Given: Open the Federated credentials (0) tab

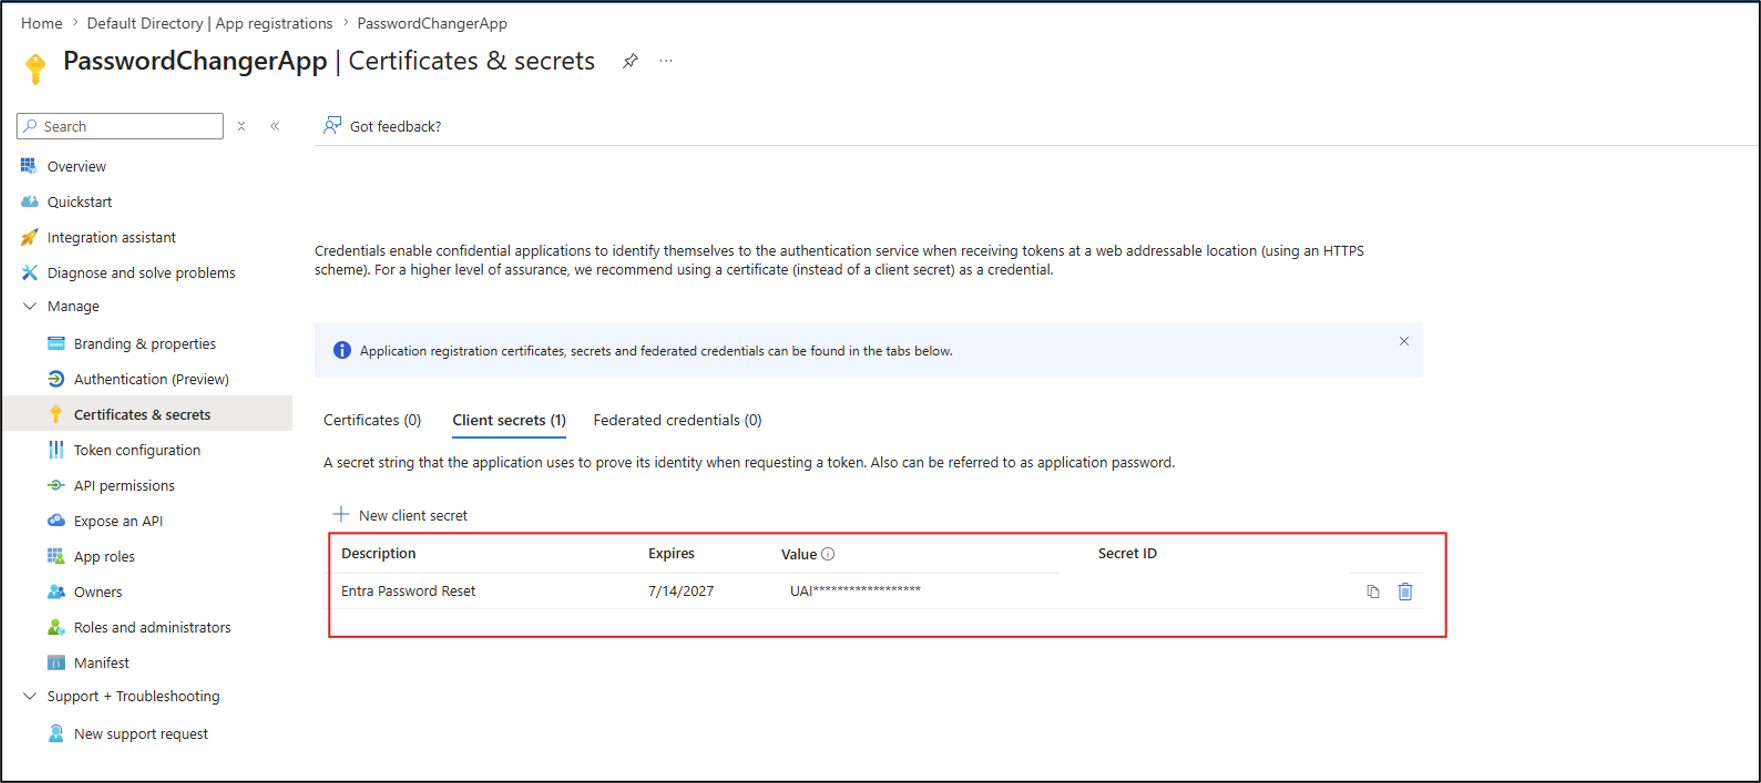Looking at the screenshot, I should point(677,421).
